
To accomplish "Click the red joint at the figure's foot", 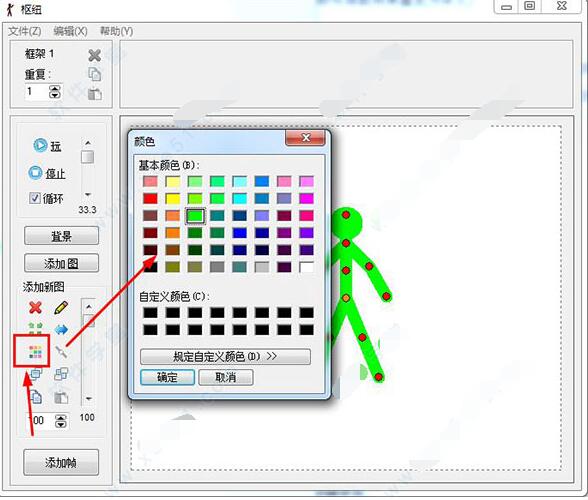I will tap(379, 376).
